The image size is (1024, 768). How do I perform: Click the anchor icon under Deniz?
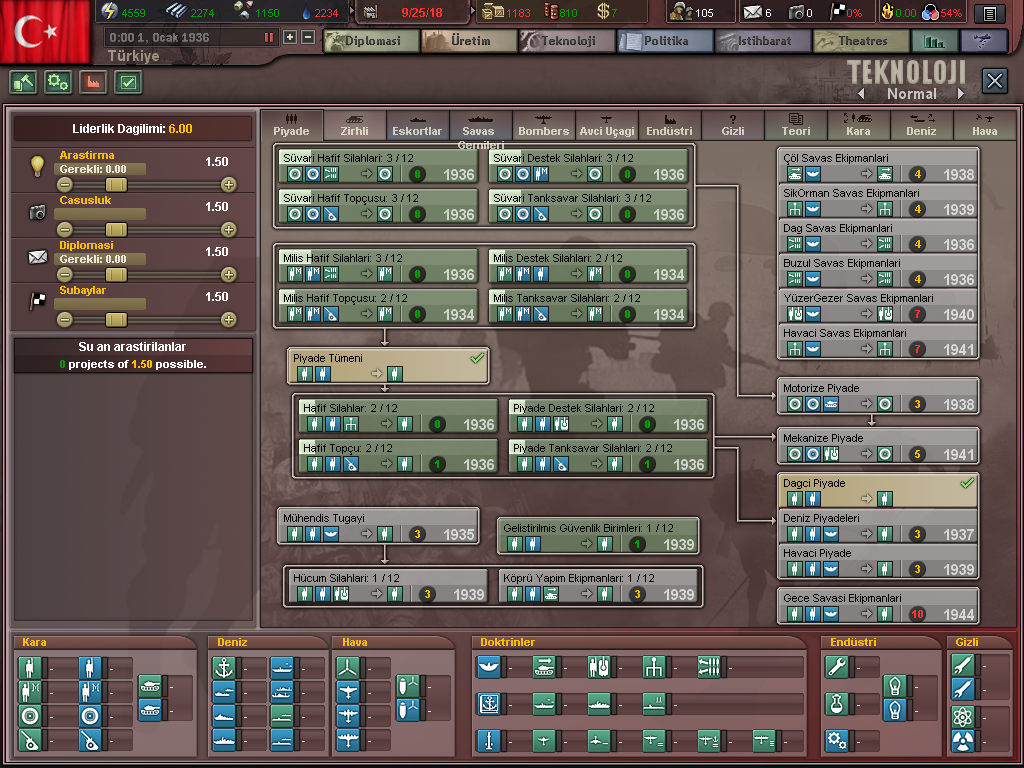pyautogui.click(x=224, y=668)
